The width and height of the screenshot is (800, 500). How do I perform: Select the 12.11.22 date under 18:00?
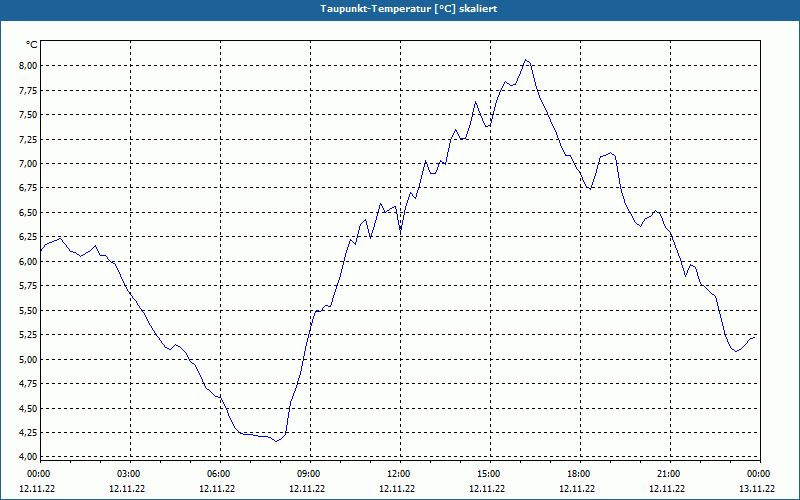coord(577,489)
